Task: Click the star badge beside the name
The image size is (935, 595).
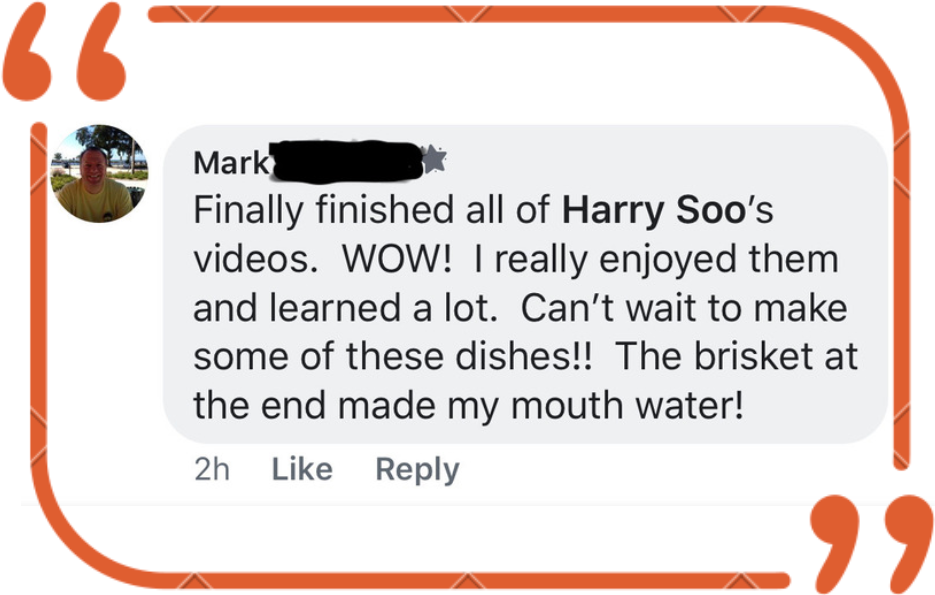Action: tap(433, 159)
